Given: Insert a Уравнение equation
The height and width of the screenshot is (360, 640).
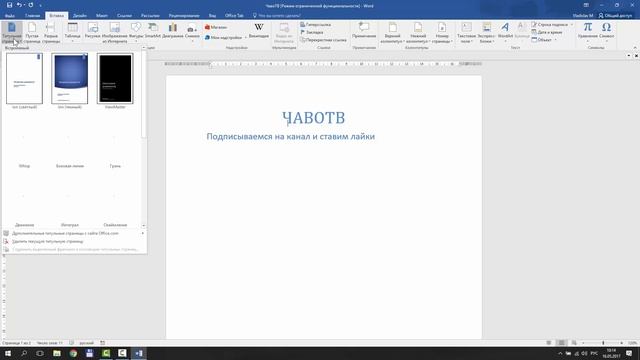Looking at the screenshot, I should click(587, 32).
